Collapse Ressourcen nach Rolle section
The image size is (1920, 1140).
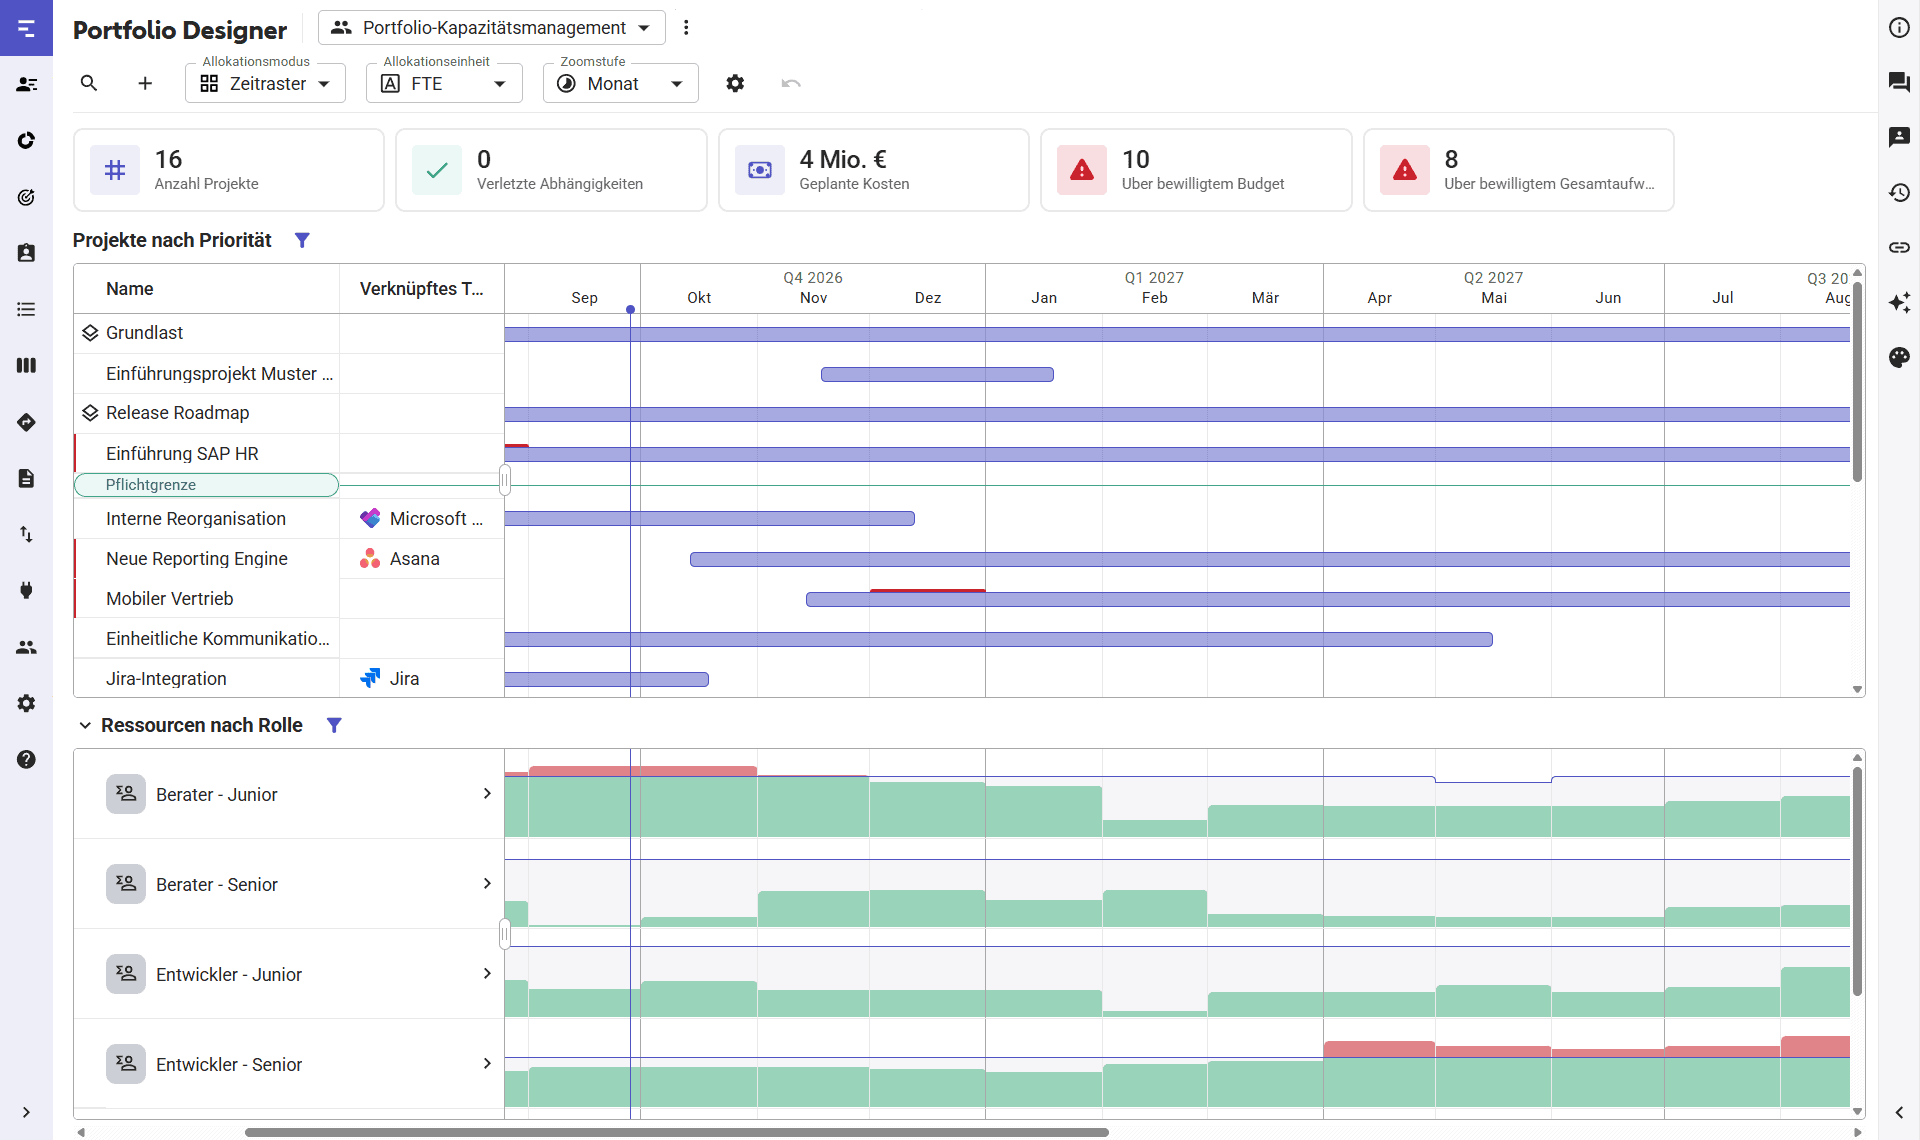[x=85, y=725]
